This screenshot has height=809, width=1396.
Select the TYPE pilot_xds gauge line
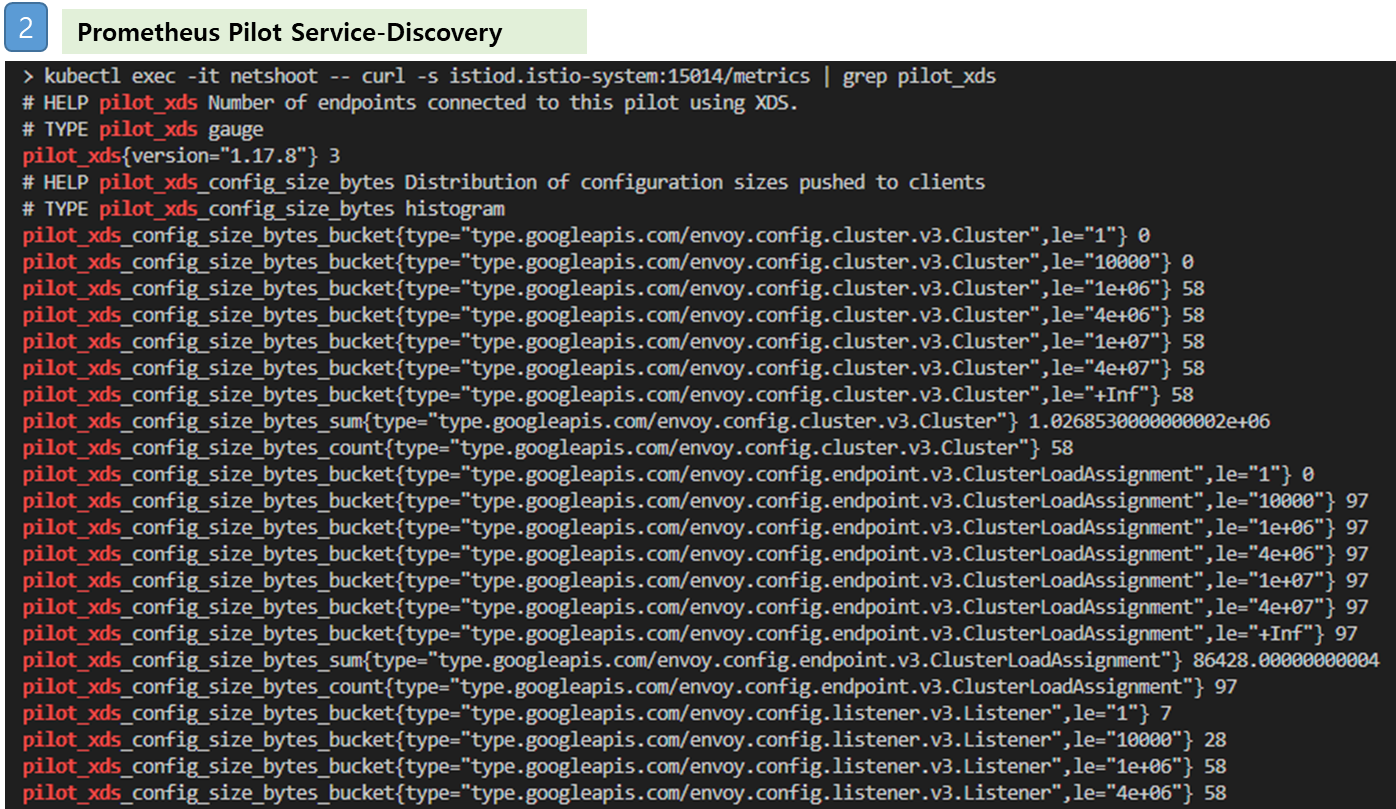[x=143, y=129]
